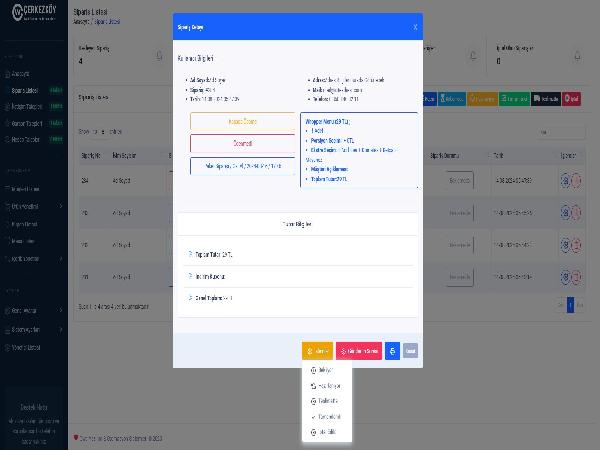Click the grey Kapat button in modal footer
600x450 pixels.
tap(410, 351)
